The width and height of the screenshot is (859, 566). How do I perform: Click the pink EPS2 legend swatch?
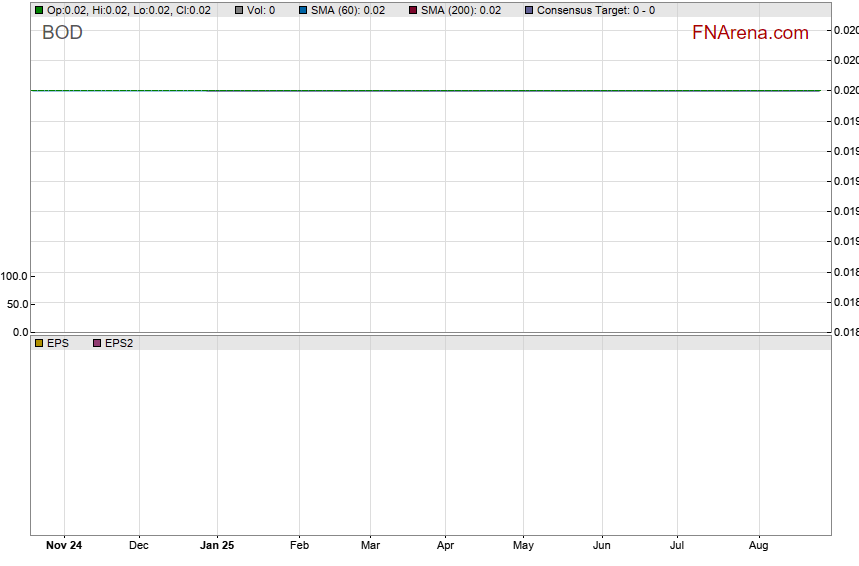click(x=97, y=343)
